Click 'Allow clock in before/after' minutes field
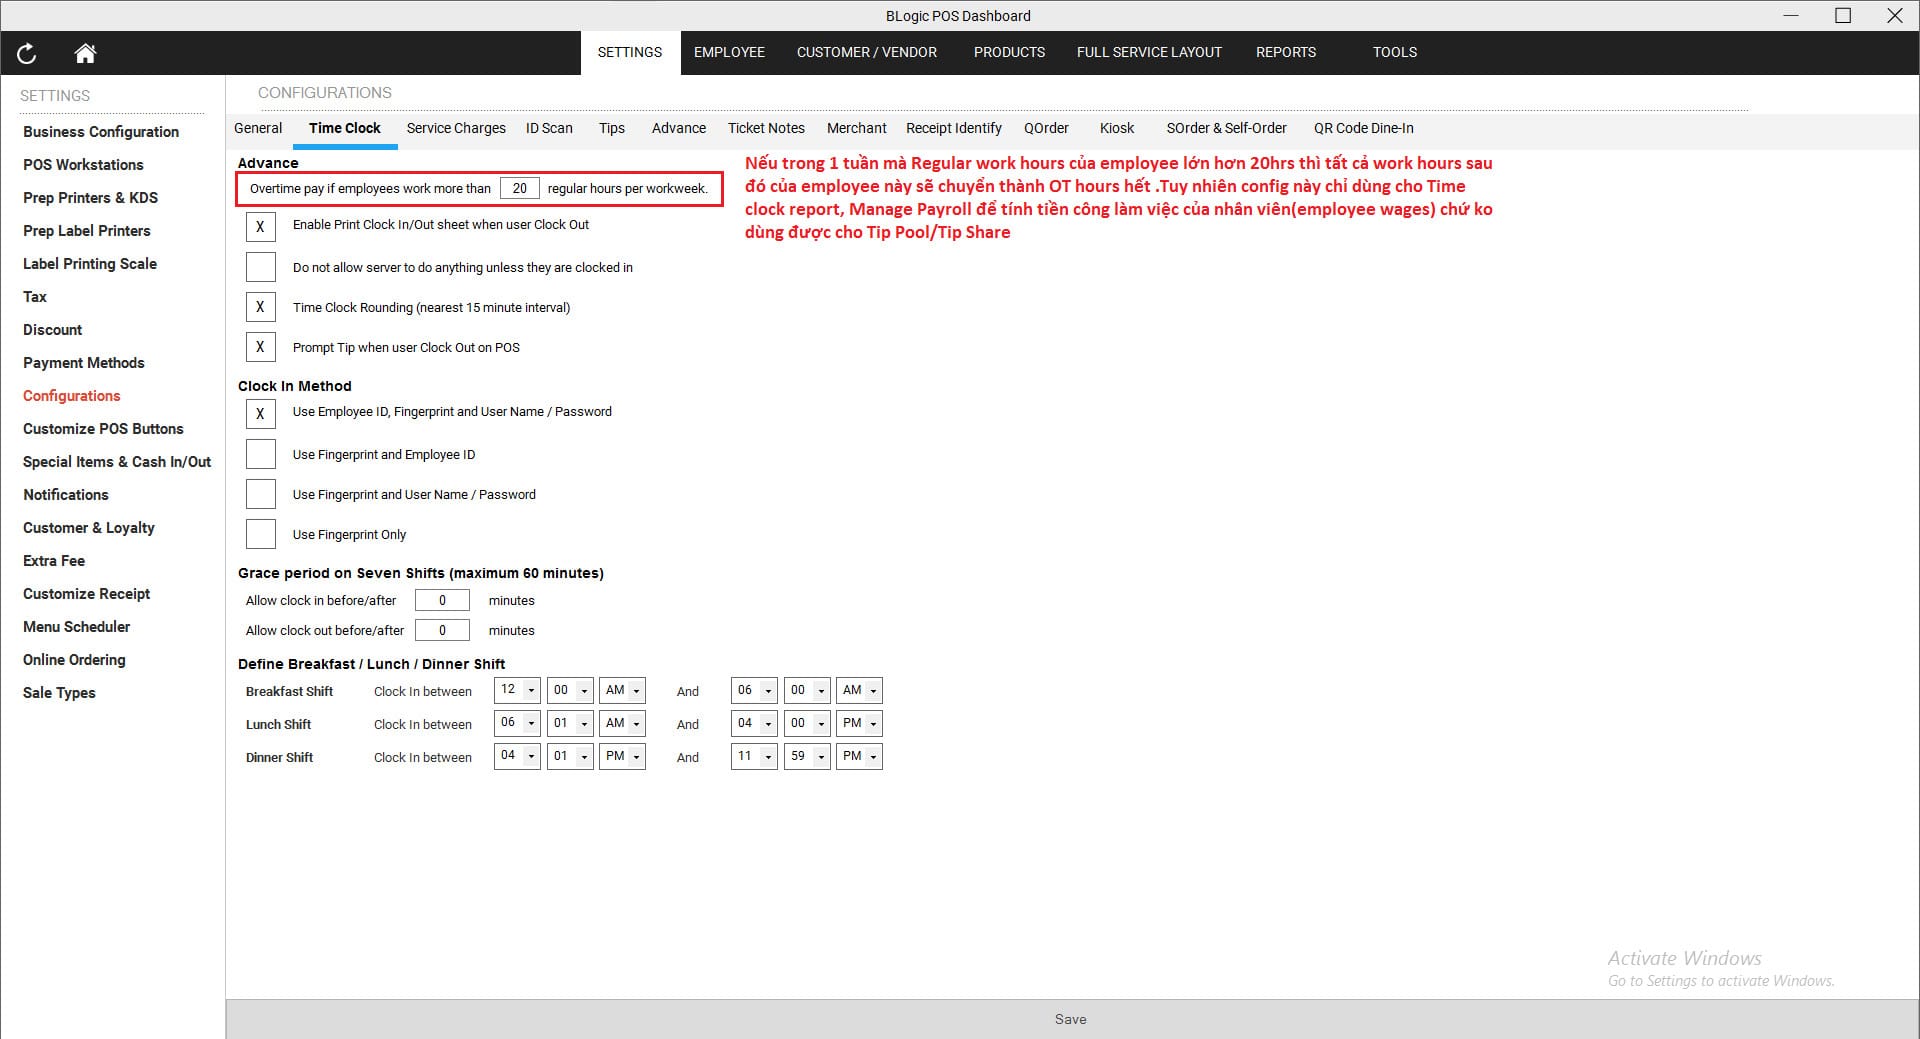1920x1039 pixels. [442, 600]
